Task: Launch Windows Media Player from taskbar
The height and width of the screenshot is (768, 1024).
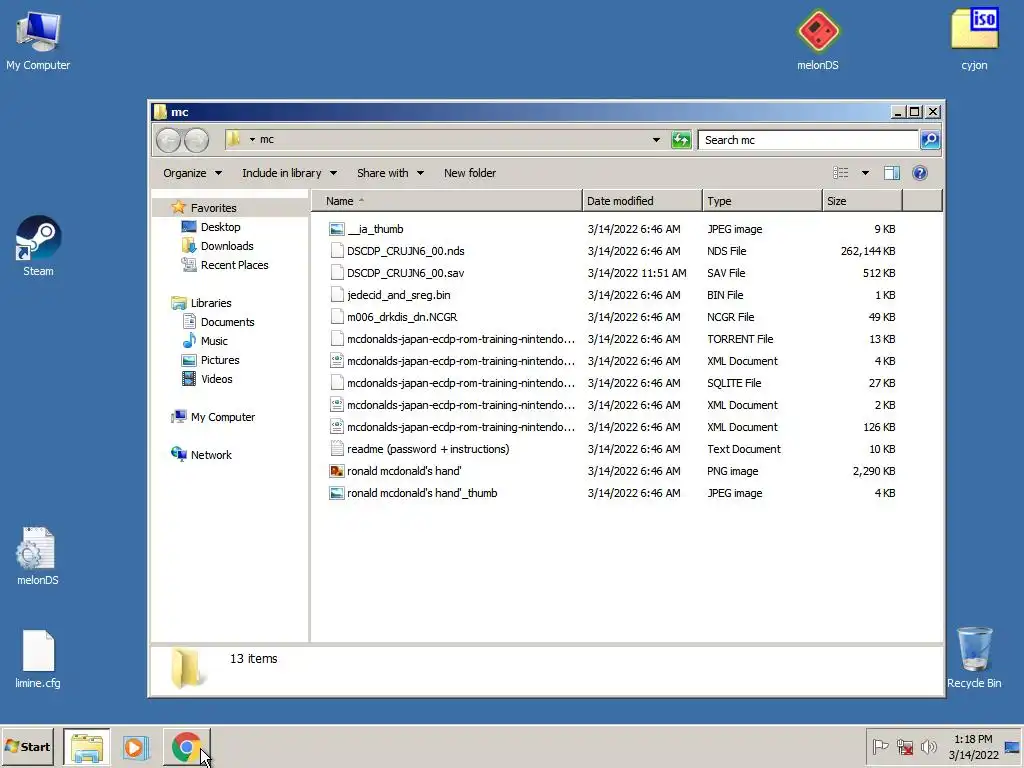Action: click(136, 747)
